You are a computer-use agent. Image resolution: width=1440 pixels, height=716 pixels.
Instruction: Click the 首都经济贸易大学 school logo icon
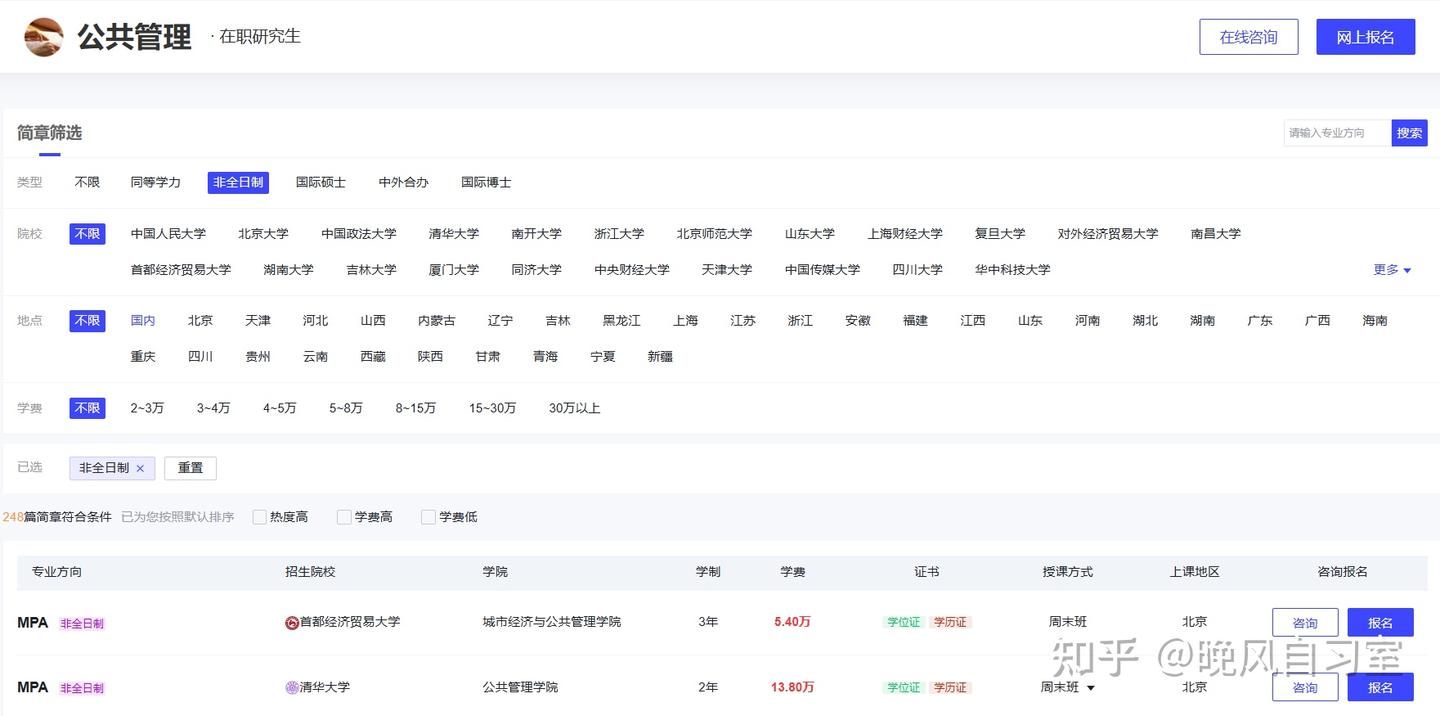tap(292, 622)
